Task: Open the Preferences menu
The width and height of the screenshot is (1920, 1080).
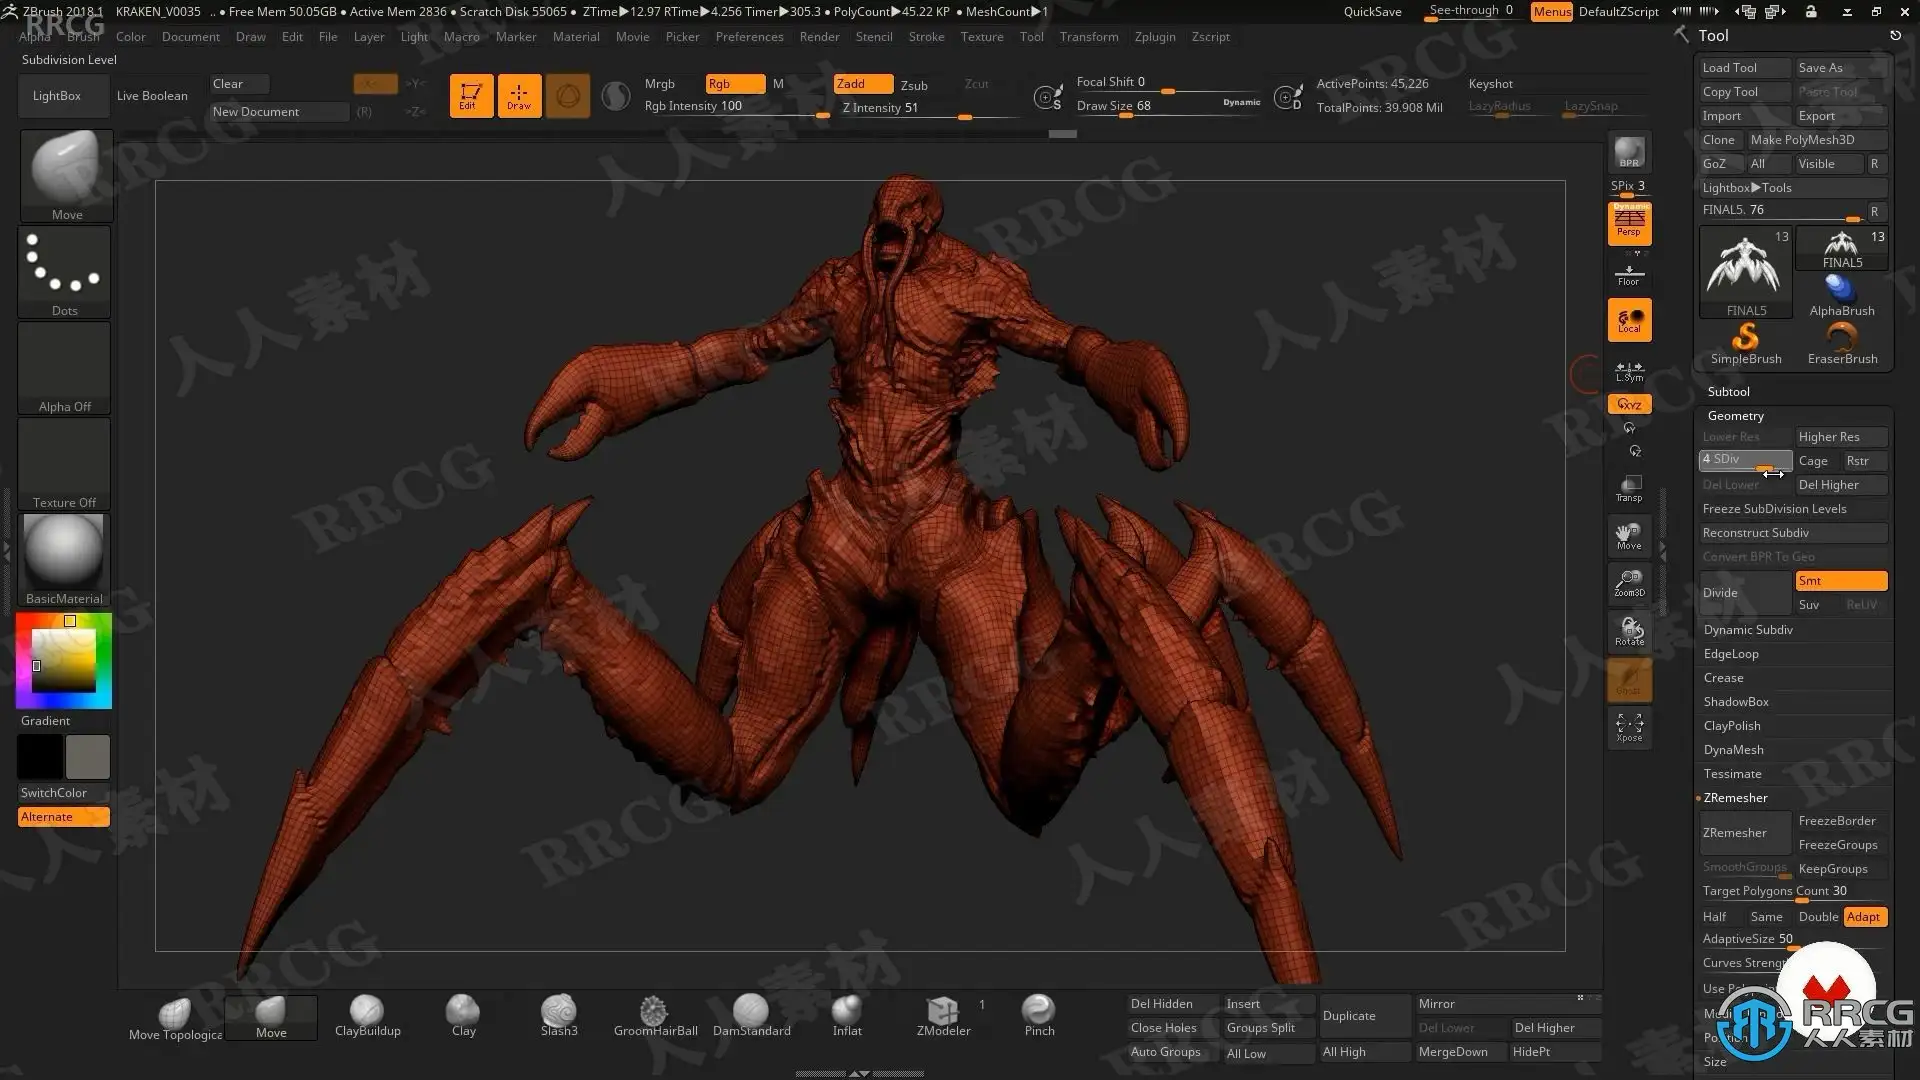Action: click(749, 37)
